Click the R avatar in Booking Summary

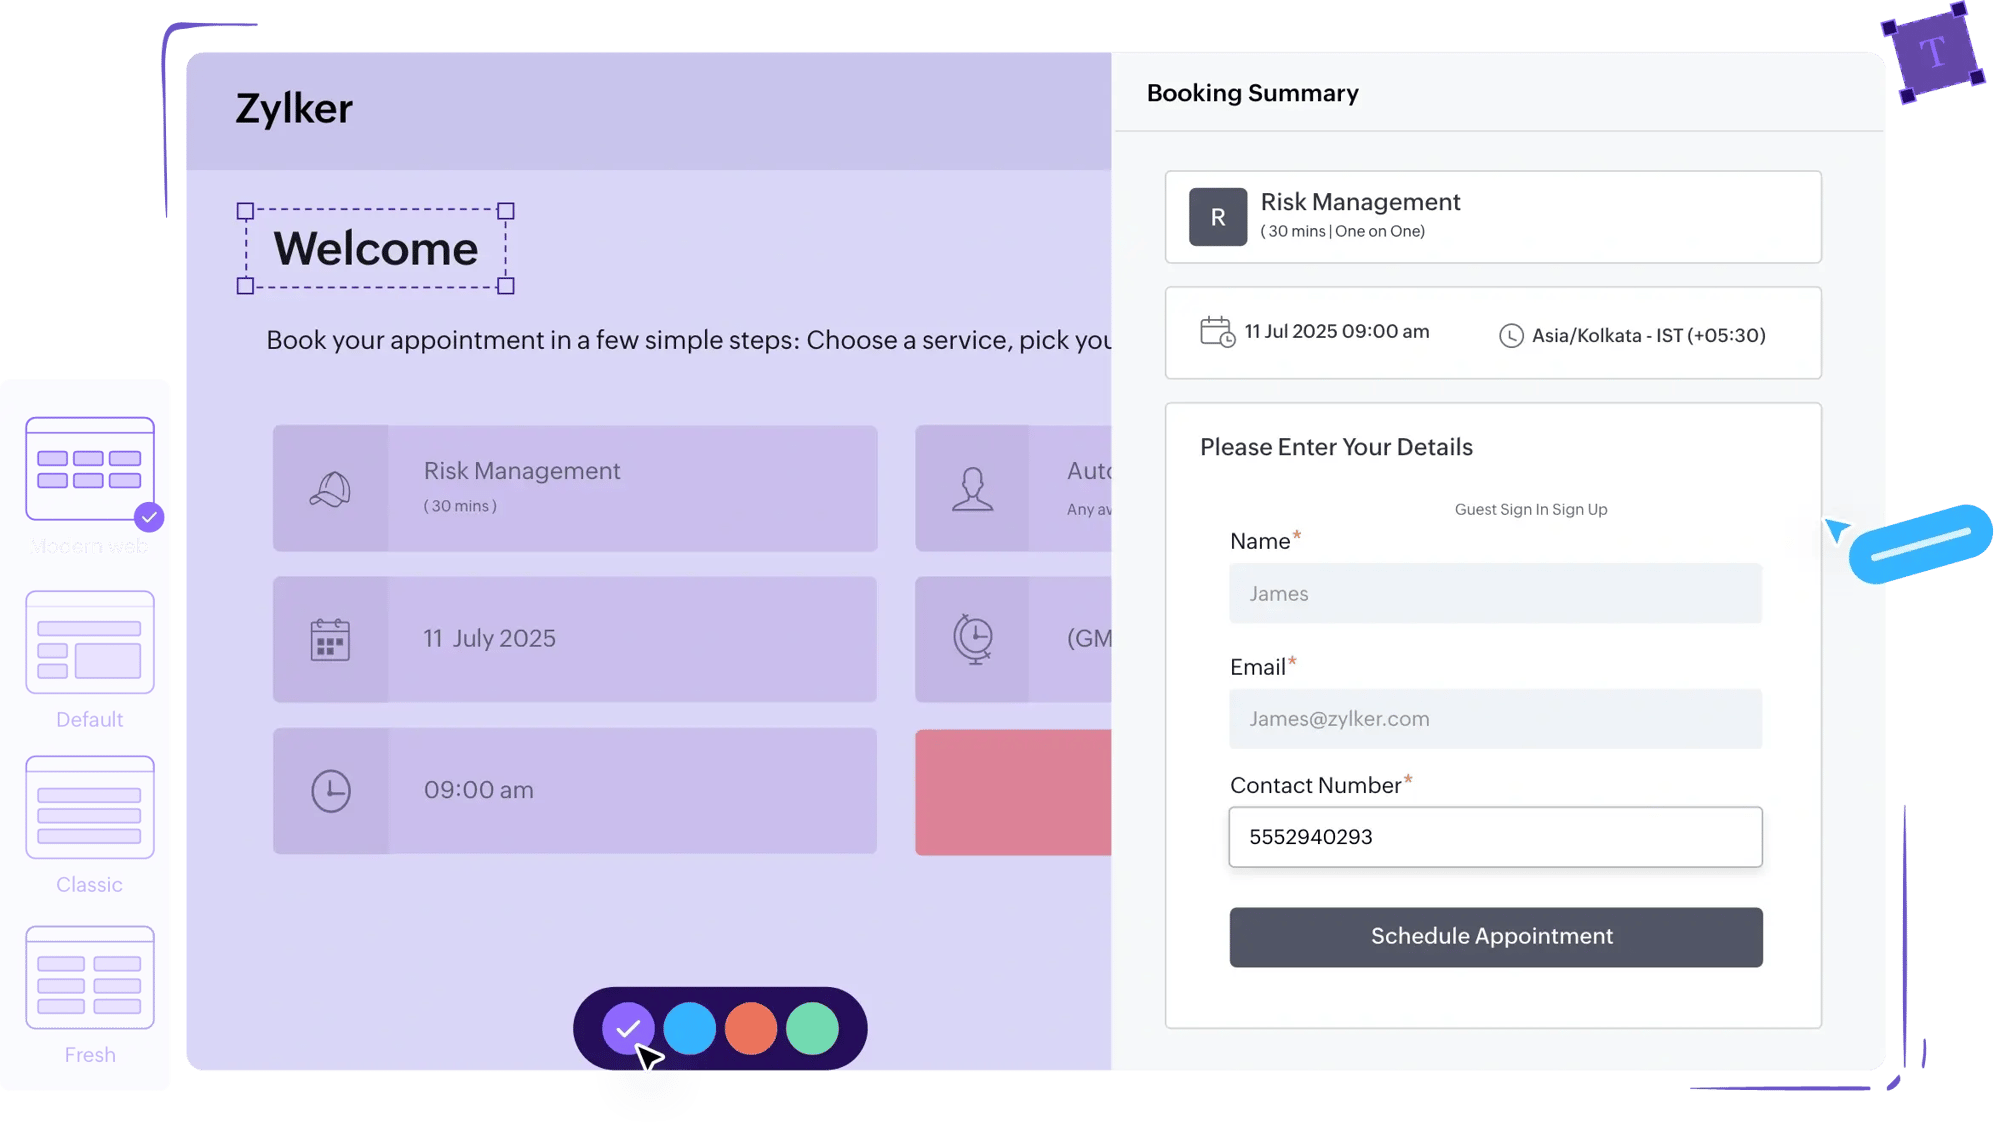pyautogui.click(x=1217, y=217)
